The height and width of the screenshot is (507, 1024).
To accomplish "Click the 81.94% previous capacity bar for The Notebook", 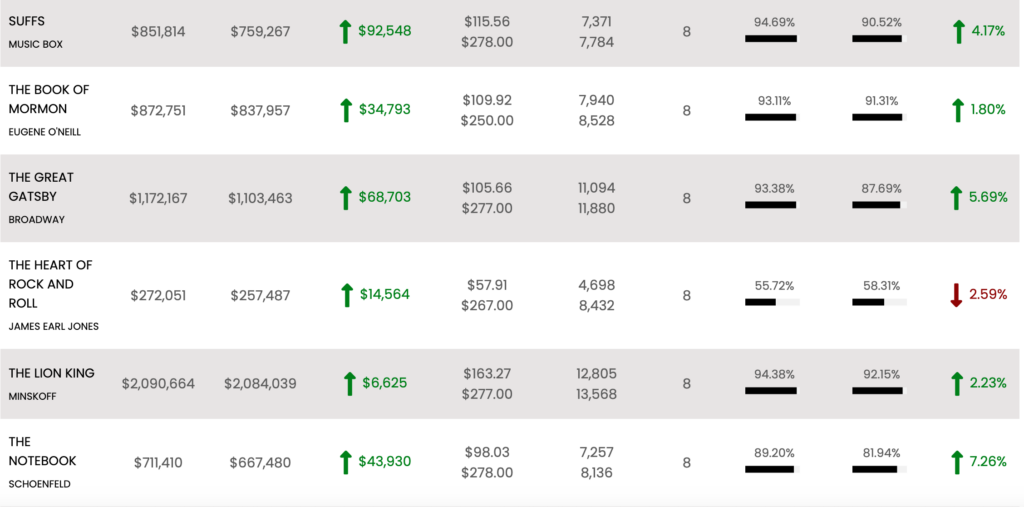I will (880, 469).
